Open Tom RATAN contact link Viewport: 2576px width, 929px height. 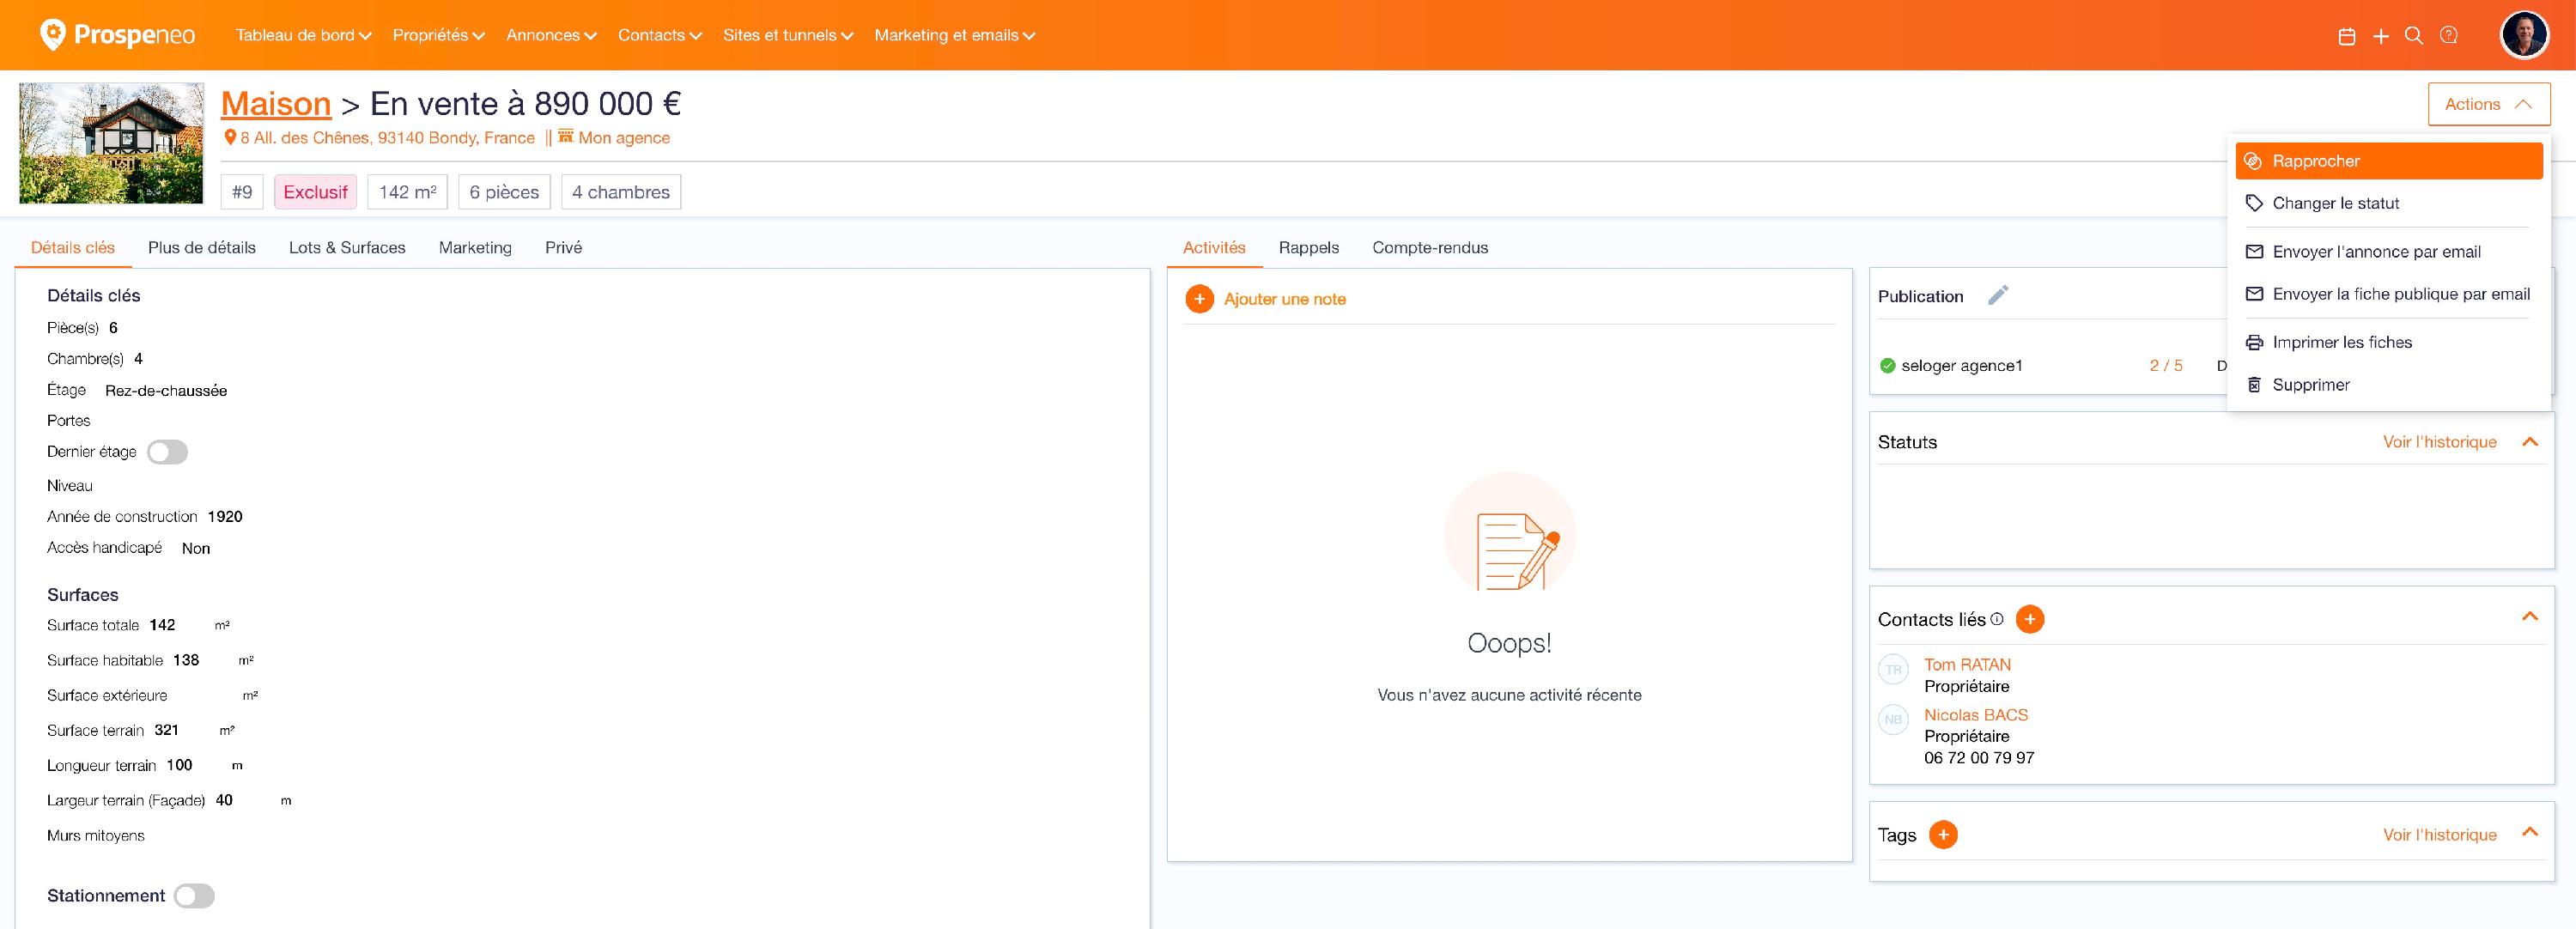coord(1966,664)
